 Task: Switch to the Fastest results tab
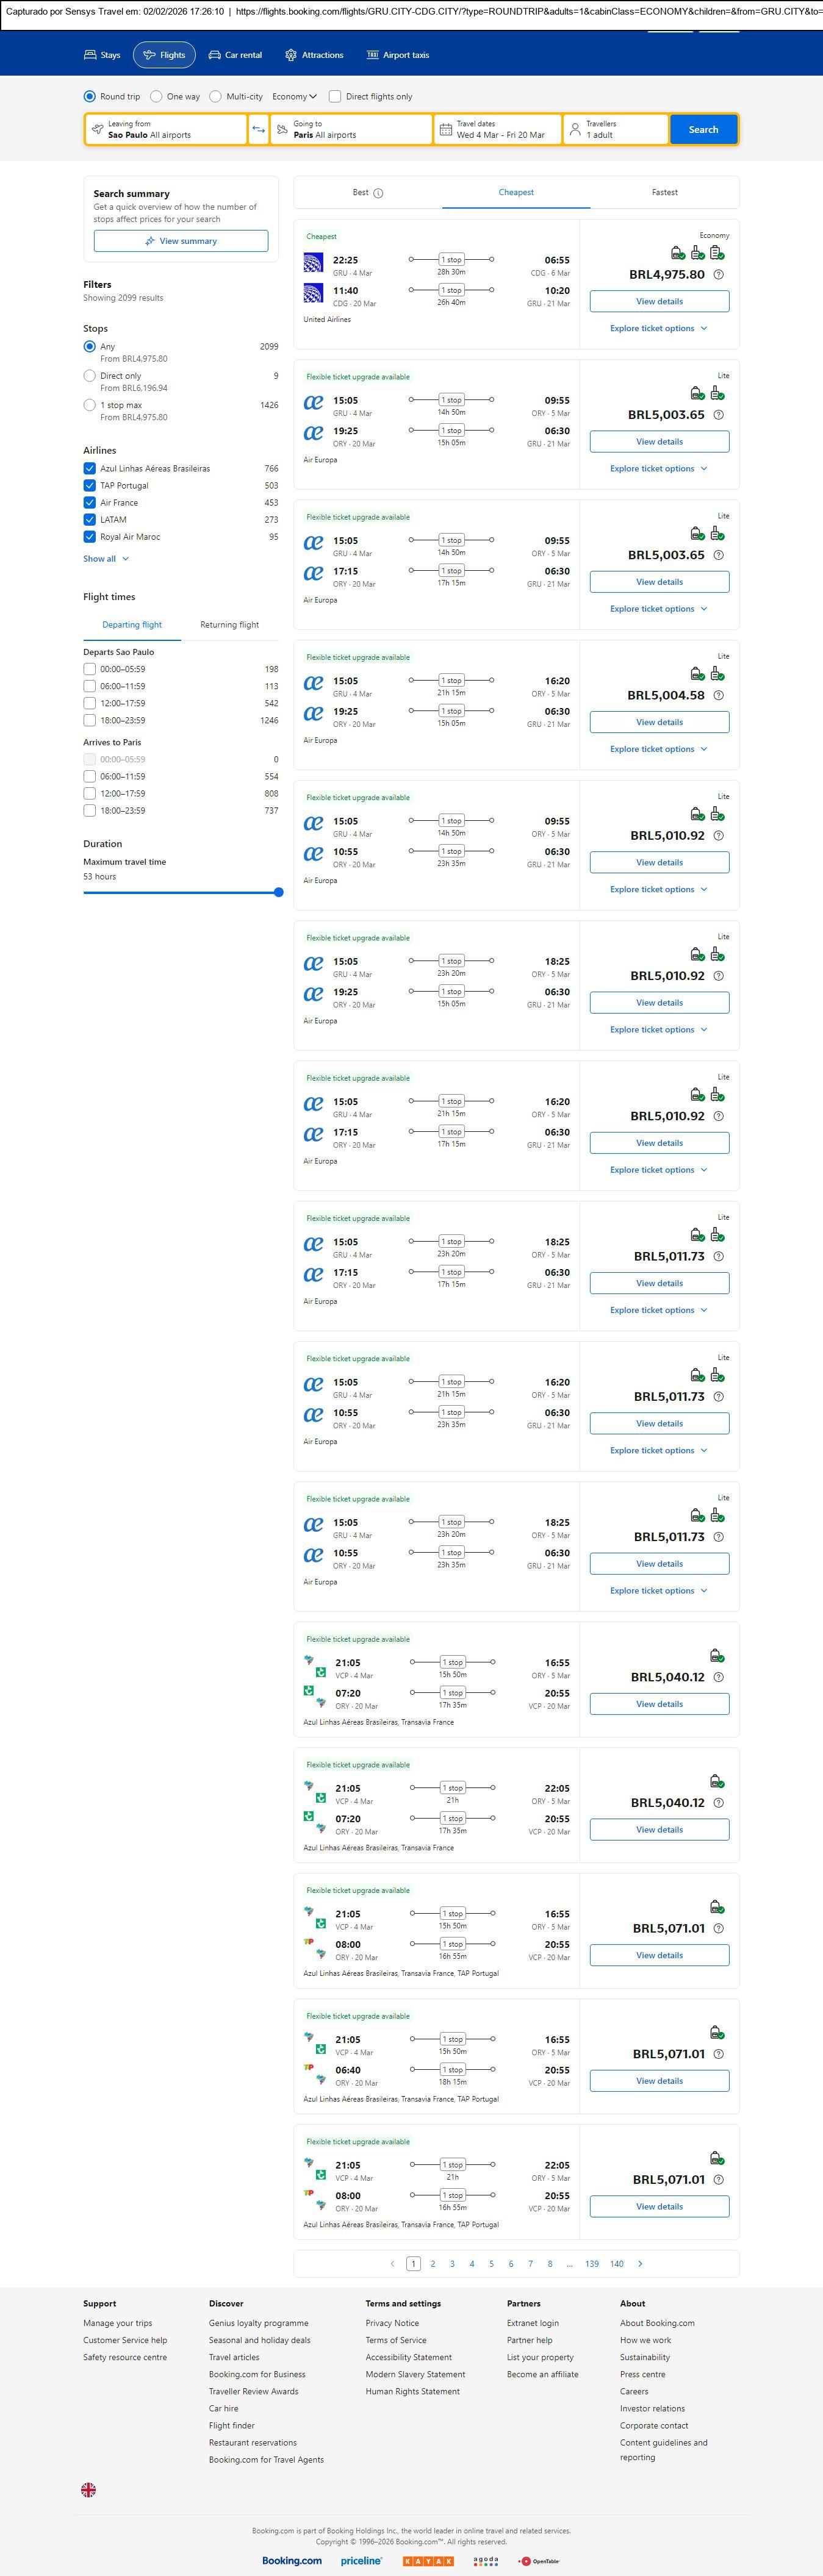point(664,192)
